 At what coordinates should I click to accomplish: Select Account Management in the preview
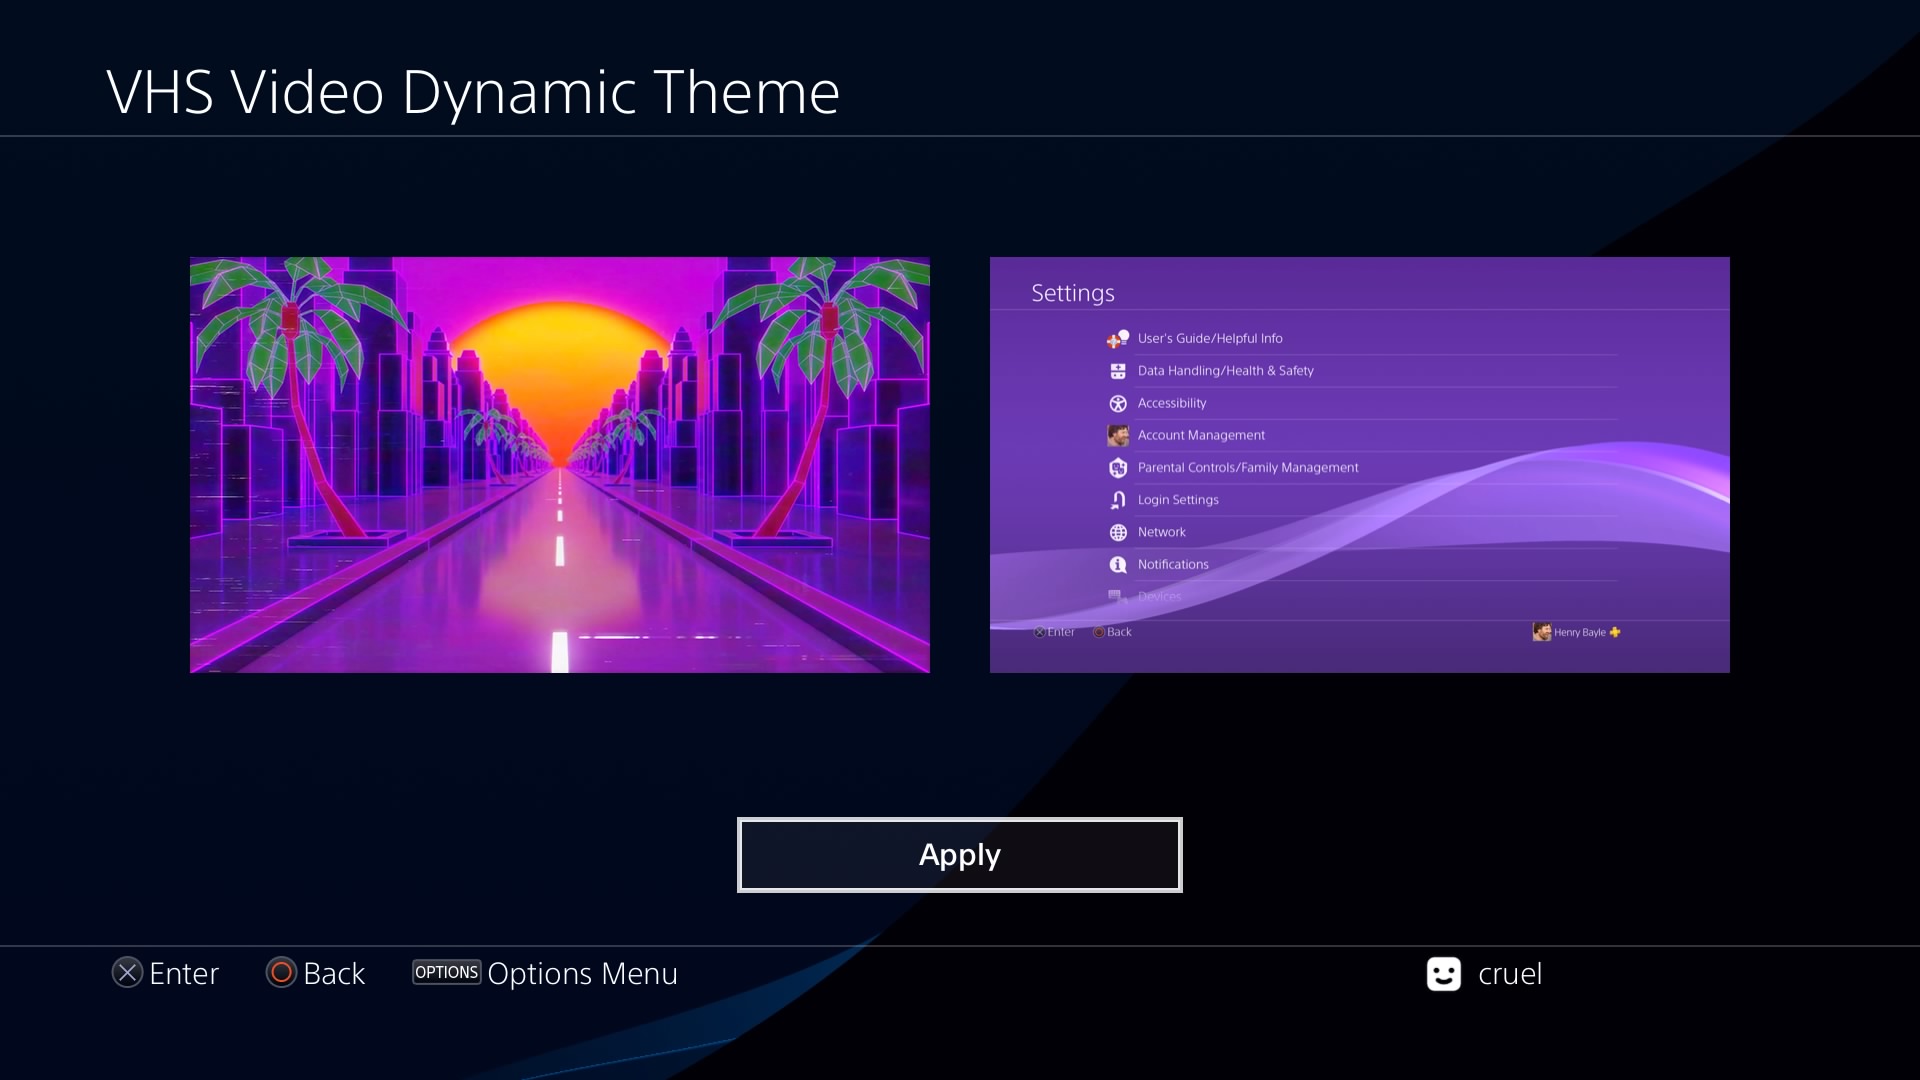(1201, 435)
